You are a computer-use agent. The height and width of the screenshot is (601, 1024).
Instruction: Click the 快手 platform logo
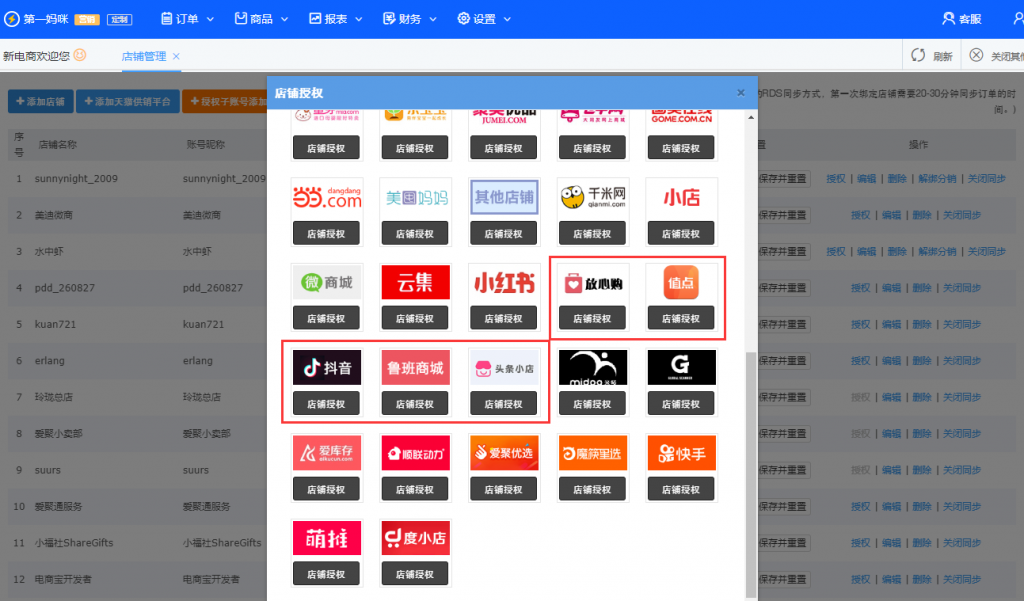point(682,453)
